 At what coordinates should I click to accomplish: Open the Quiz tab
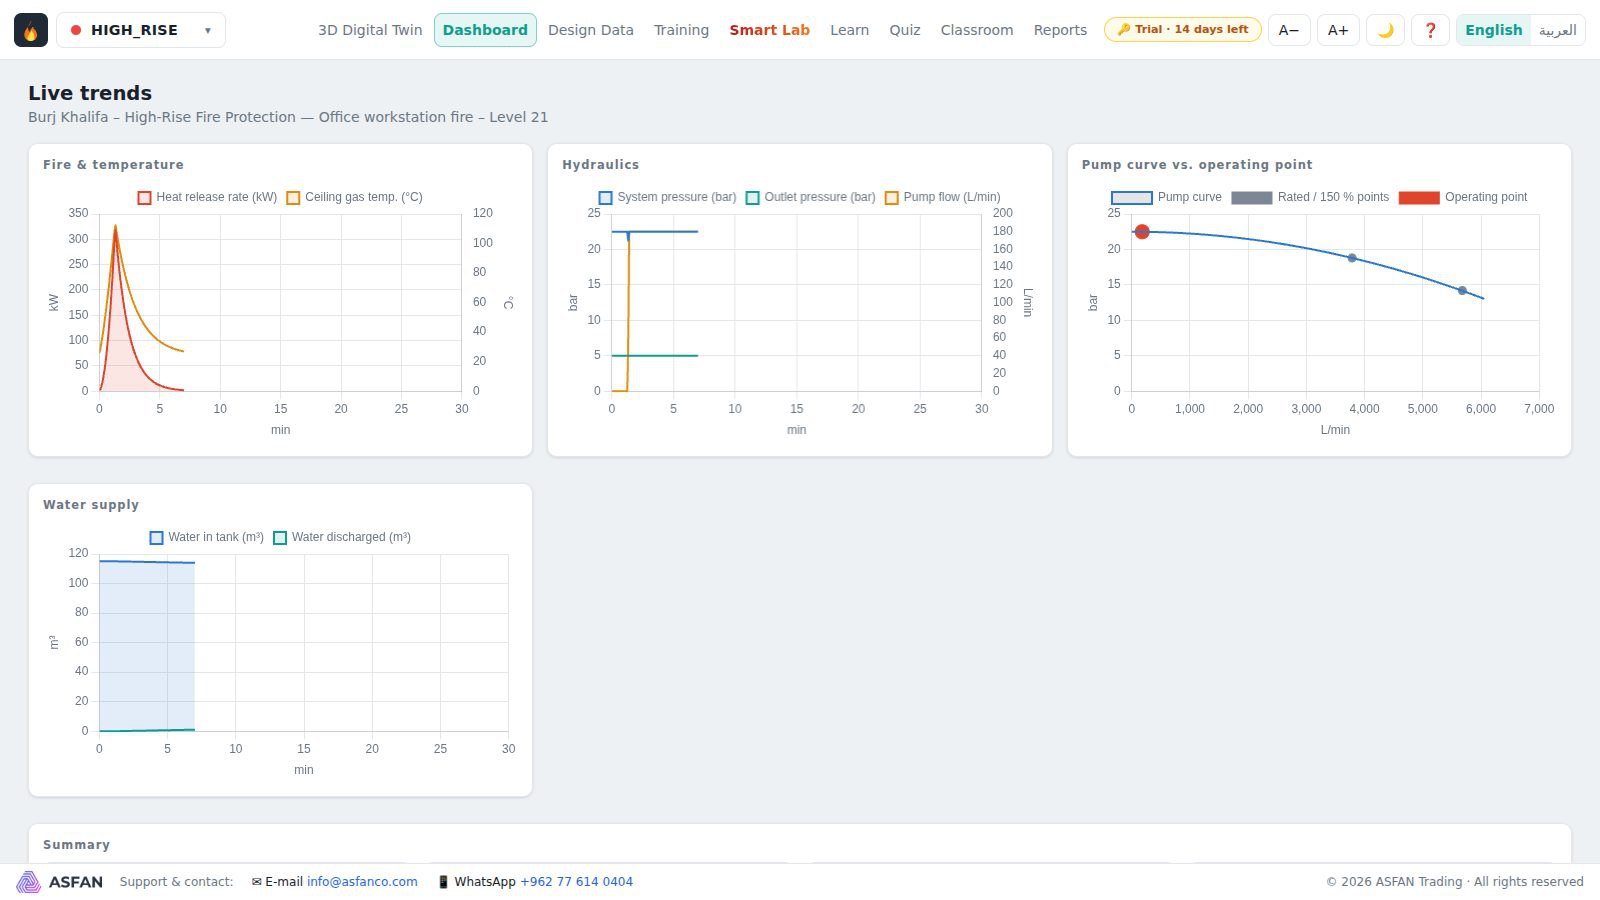905,30
